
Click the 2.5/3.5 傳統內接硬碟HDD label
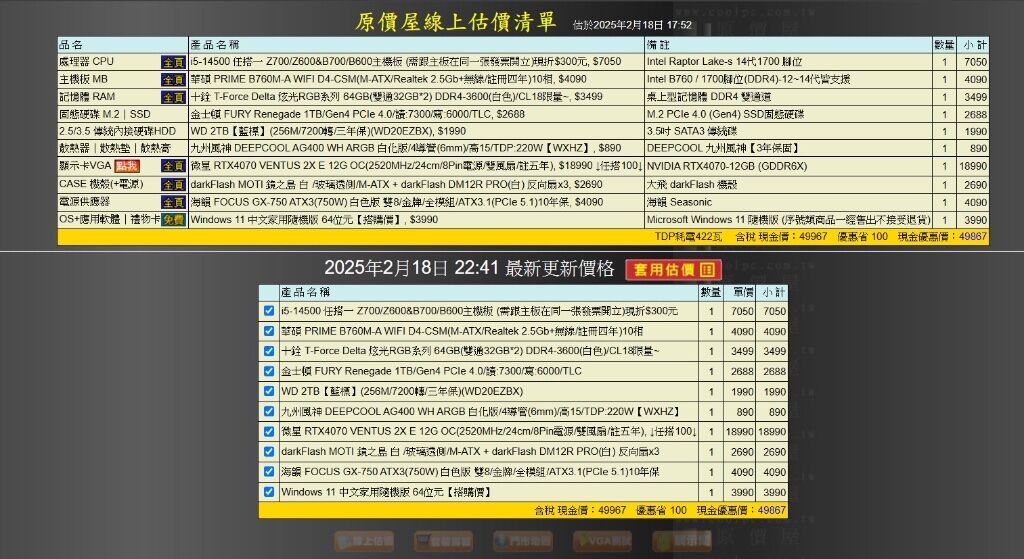118,131
